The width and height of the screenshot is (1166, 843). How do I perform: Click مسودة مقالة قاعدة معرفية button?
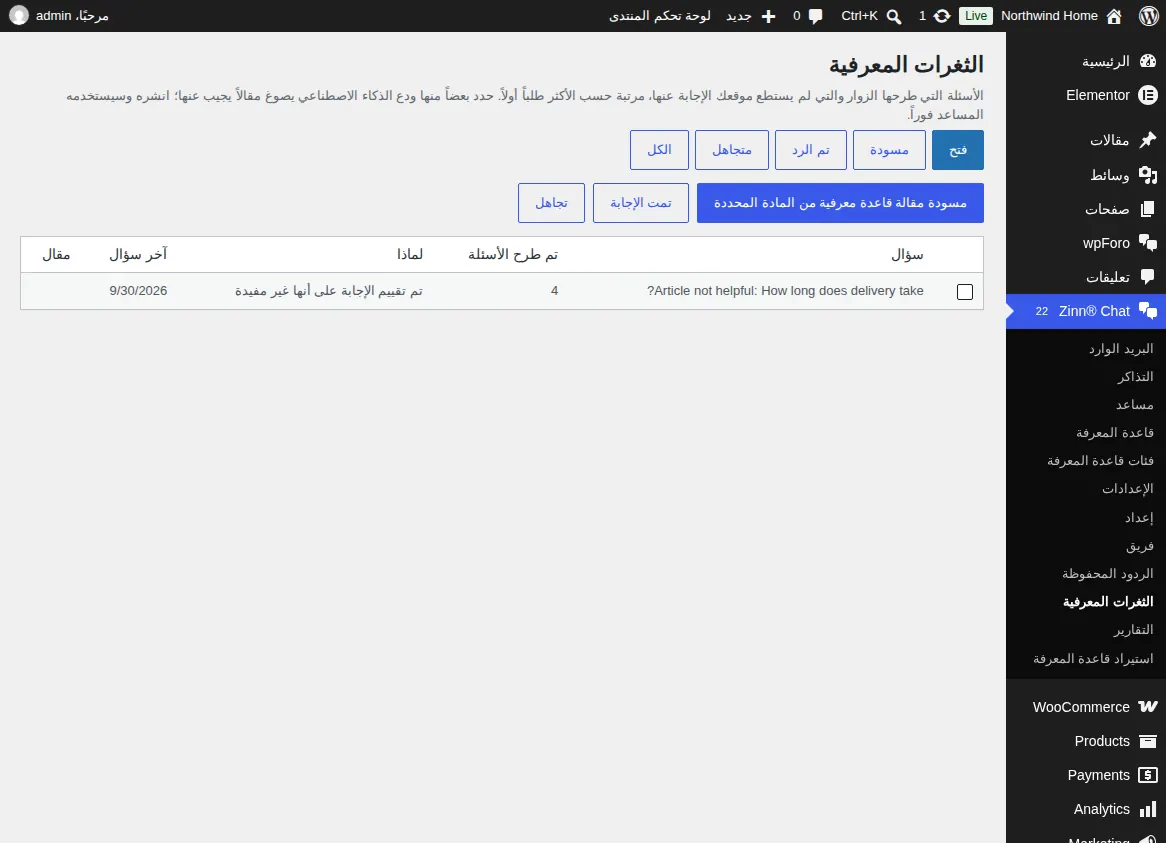[x=840, y=203]
